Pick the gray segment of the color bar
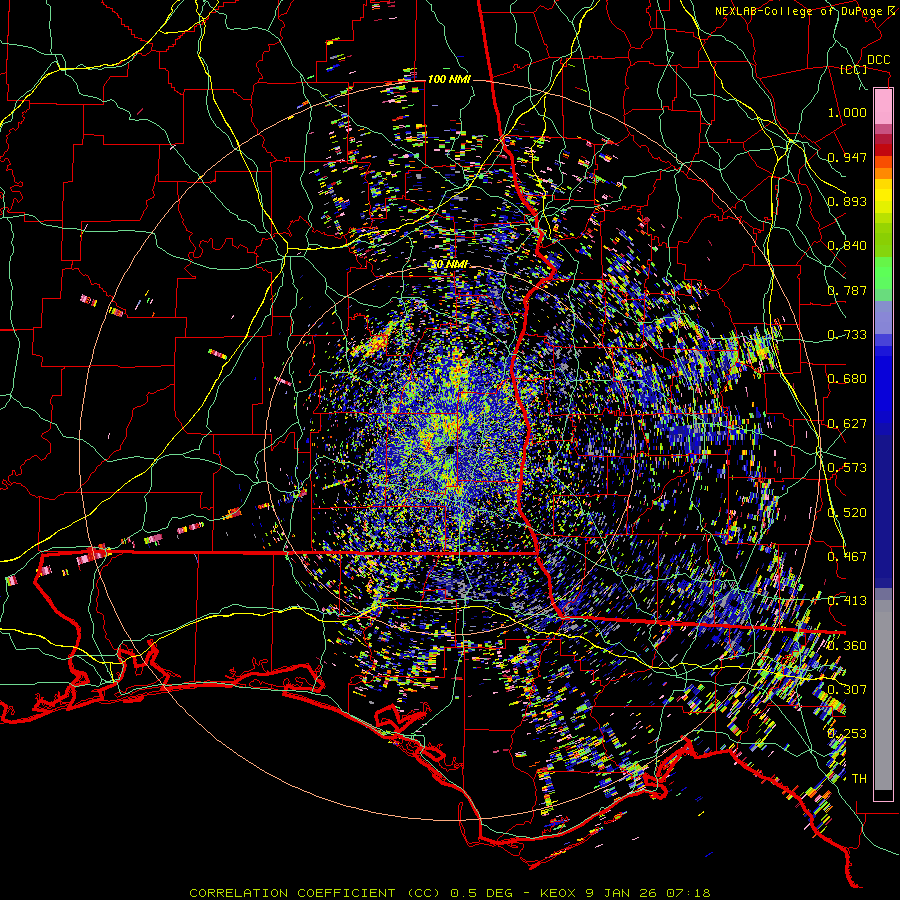 click(883, 695)
